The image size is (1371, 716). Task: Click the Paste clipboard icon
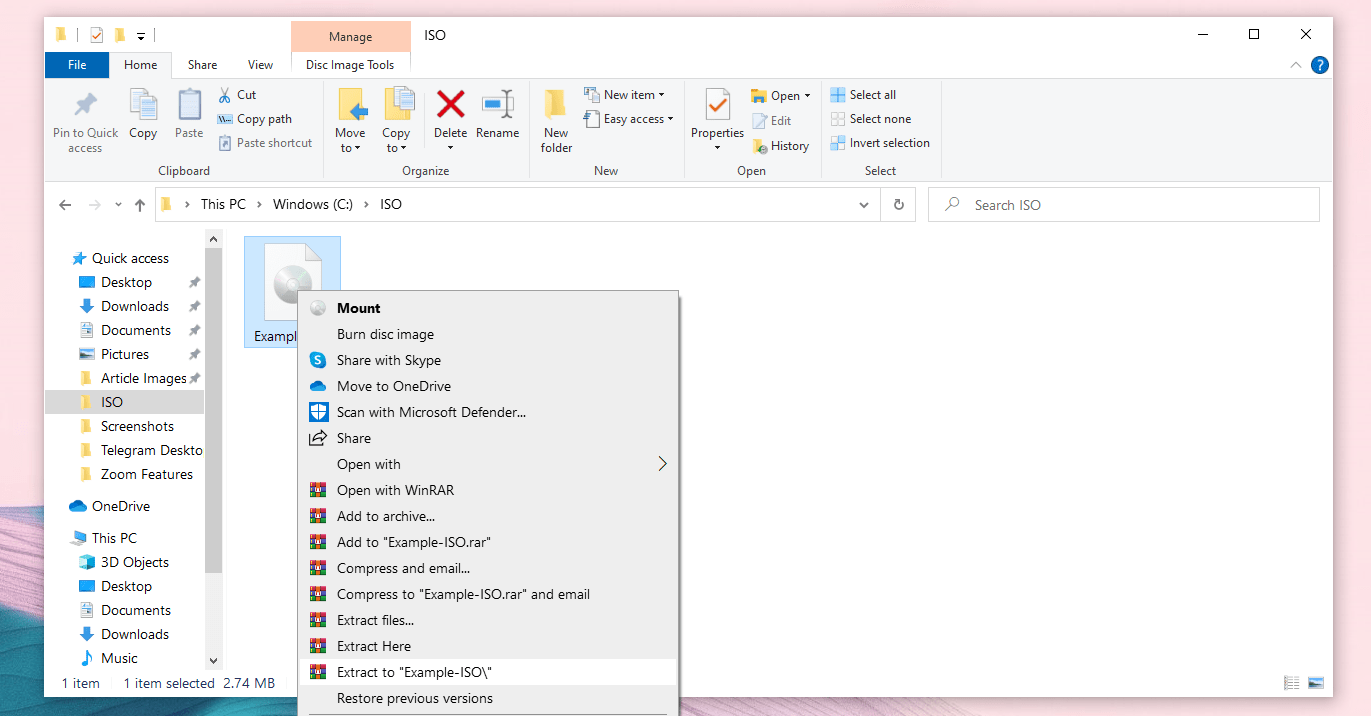(x=189, y=105)
